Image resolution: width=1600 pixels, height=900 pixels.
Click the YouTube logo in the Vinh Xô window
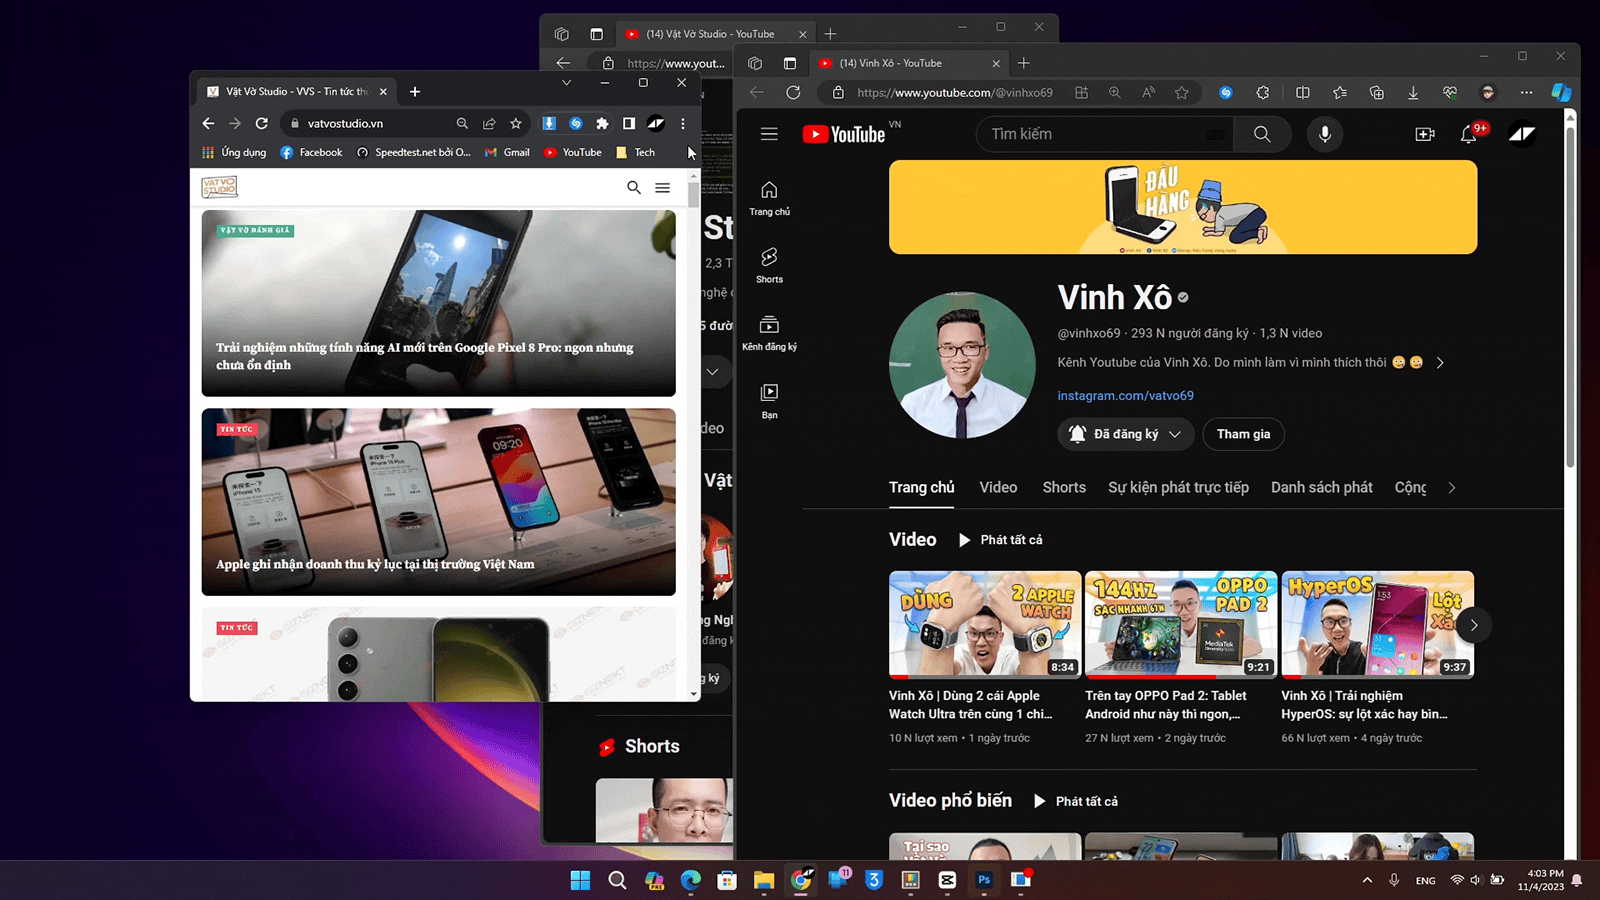tap(844, 134)
